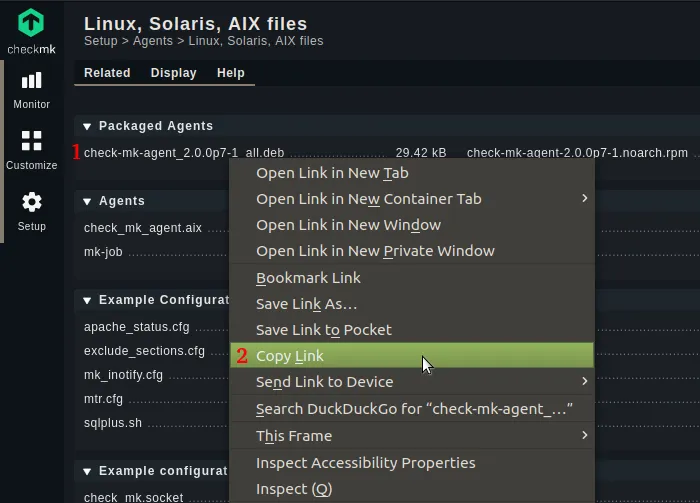700x503 pixels.
Task: Open check-mk-agent-2.0.0p7-1.noarch.rpm link
Action: pyautogui.click(x=577, y=153)
